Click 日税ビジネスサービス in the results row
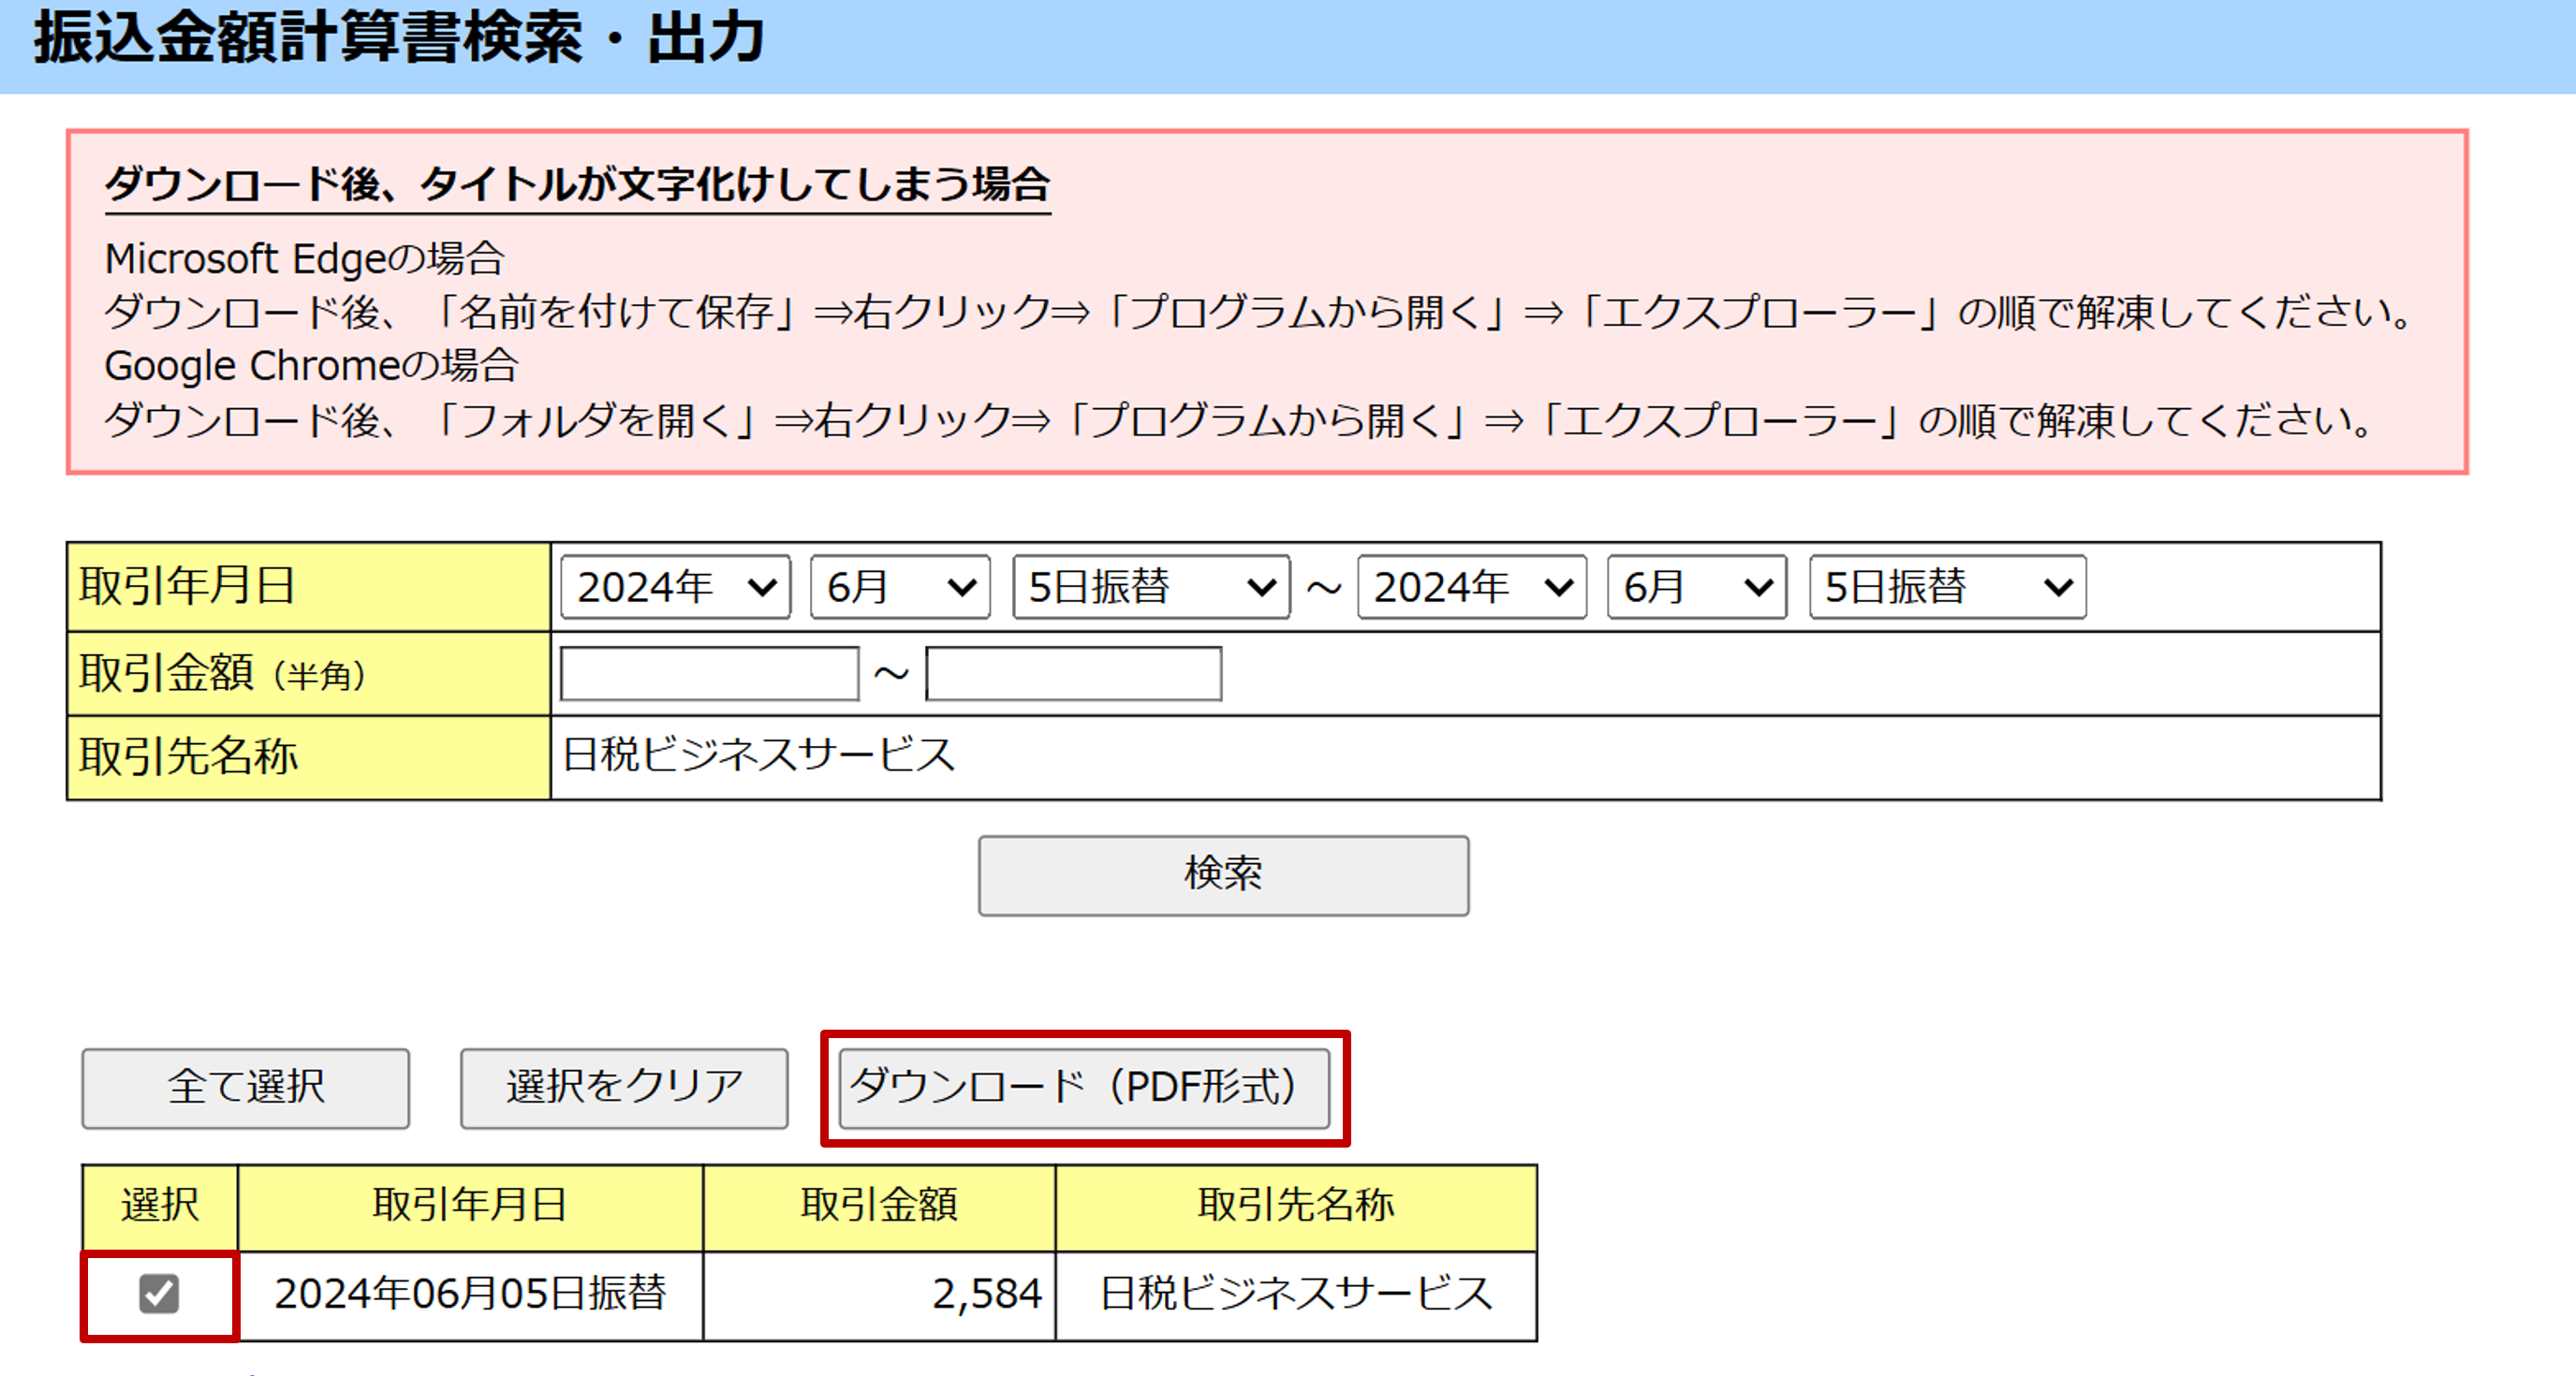The image size is (2576, 1376). pyautogui.click(x=1296, y=1295)
